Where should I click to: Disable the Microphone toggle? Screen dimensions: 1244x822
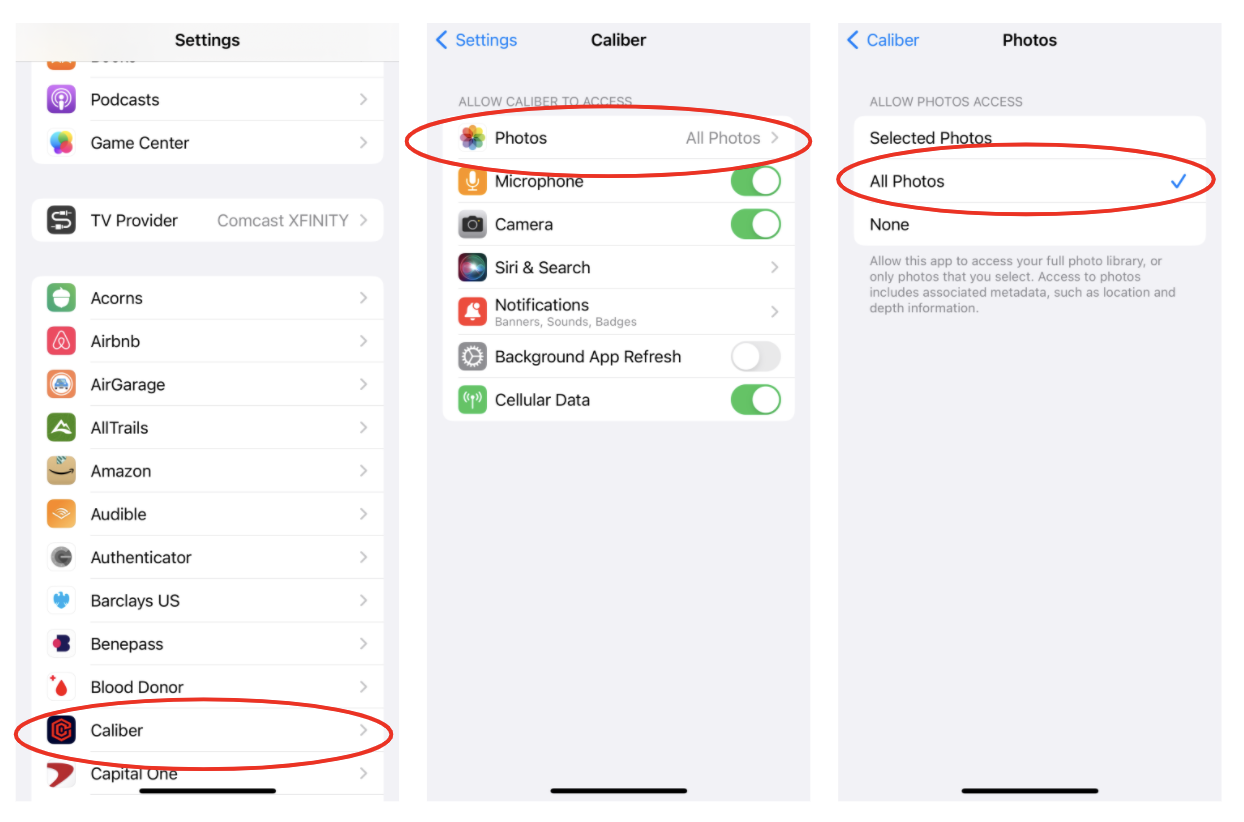(756, 181)
